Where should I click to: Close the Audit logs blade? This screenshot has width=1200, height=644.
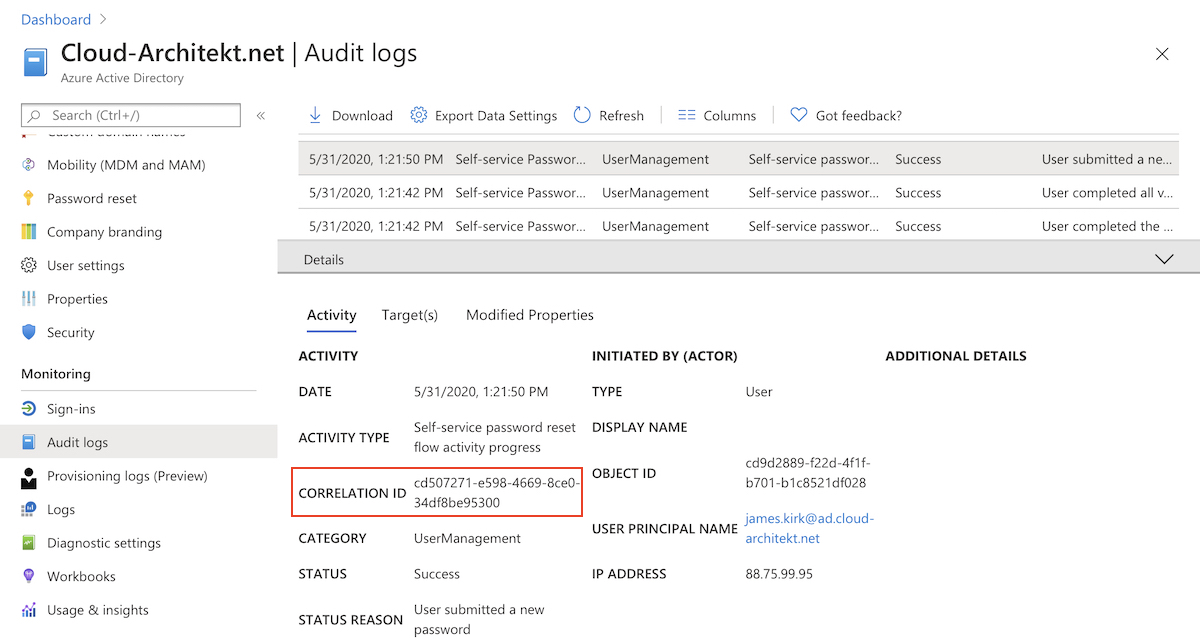pyautogui.click(x=1162, y=54)
